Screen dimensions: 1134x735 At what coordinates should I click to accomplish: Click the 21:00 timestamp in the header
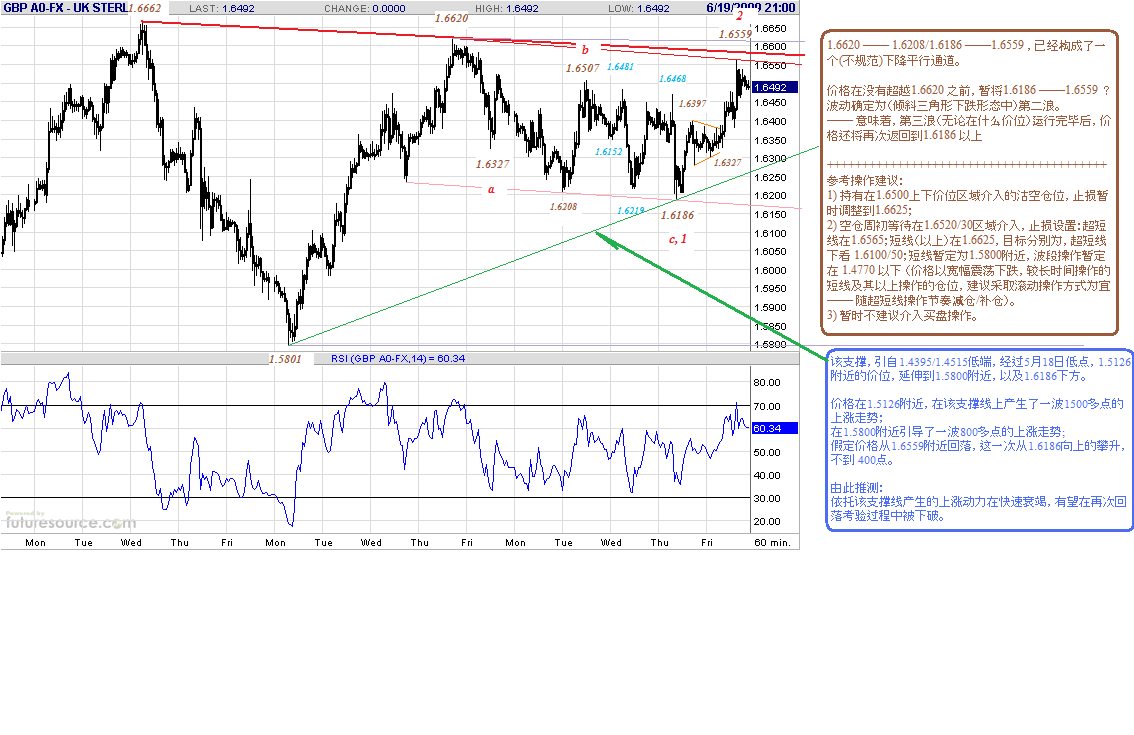pos(780,8)
